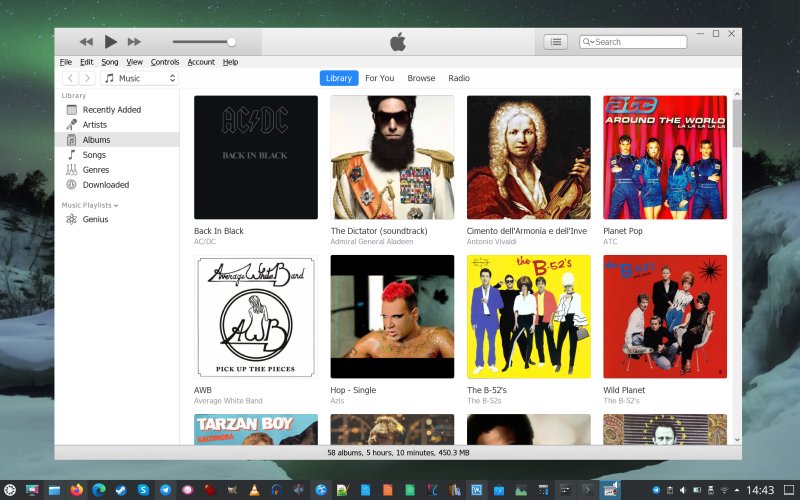Open Skype from the taskbar

pos(143,490)
